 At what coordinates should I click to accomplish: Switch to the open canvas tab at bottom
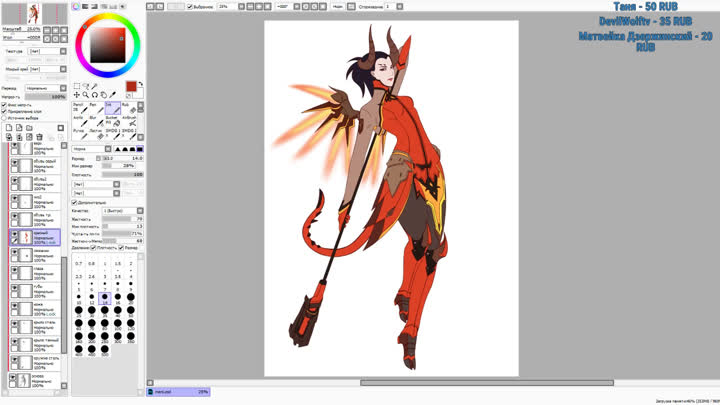point(178,392)
